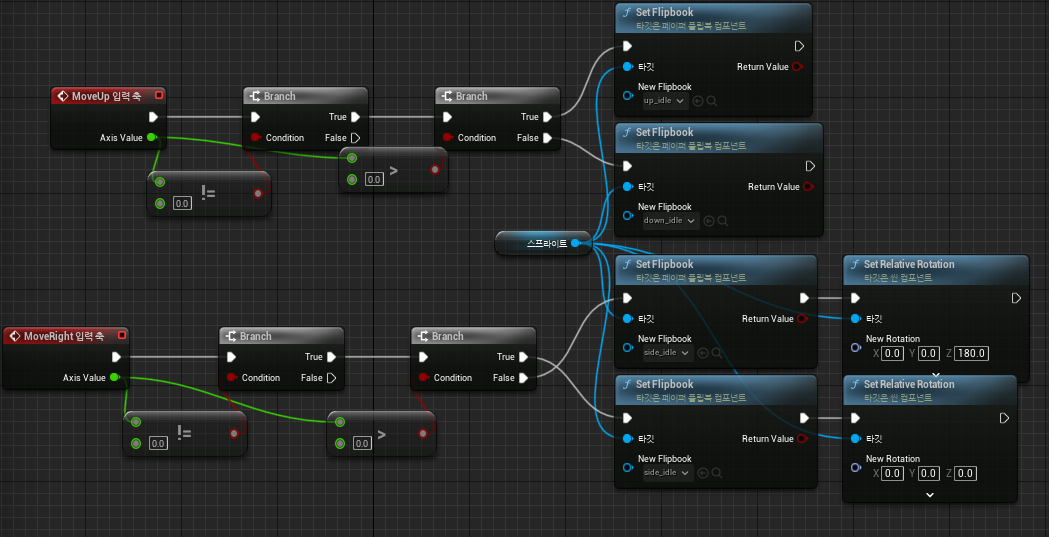Open the down_idle flipbook dropdown
This screenshot has width=1049, height=537.
tap(669, 221)
